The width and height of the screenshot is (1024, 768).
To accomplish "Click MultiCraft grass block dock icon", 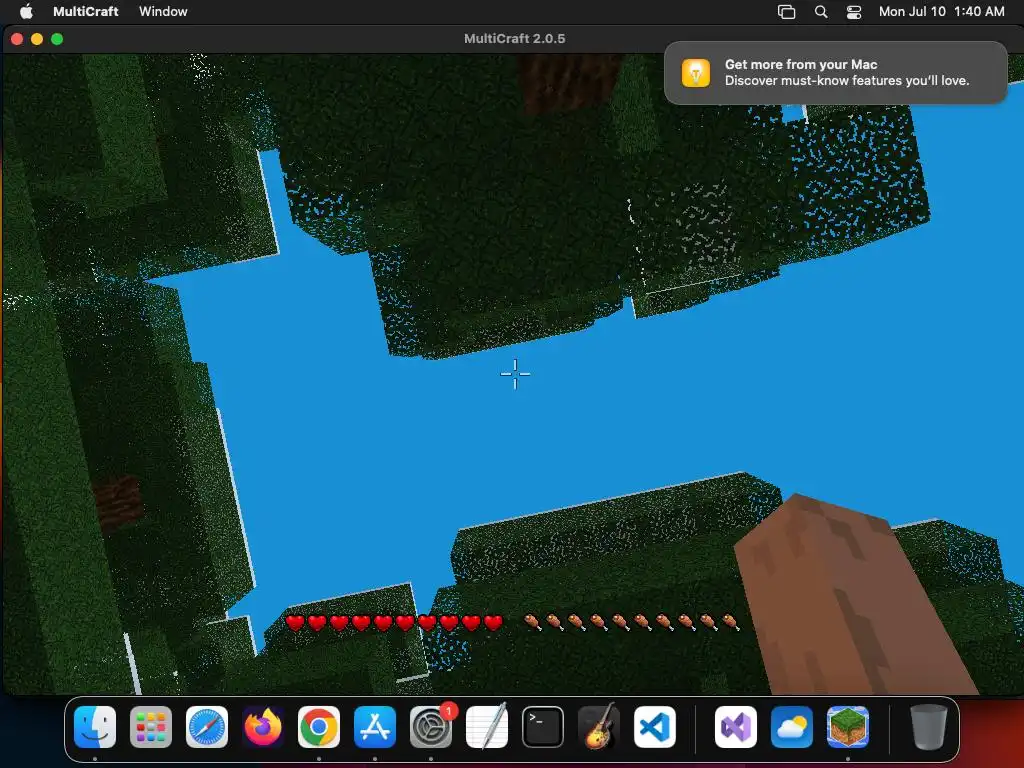I will 848,727.
